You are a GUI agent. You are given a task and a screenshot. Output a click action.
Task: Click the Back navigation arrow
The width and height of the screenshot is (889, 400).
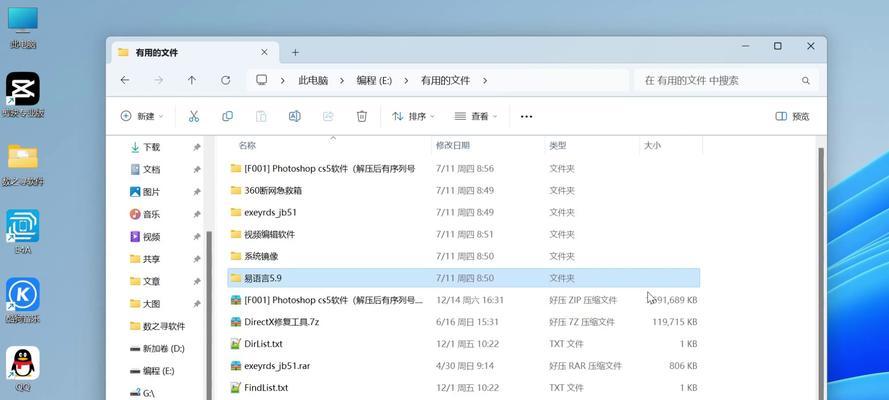tap(125, 80)
